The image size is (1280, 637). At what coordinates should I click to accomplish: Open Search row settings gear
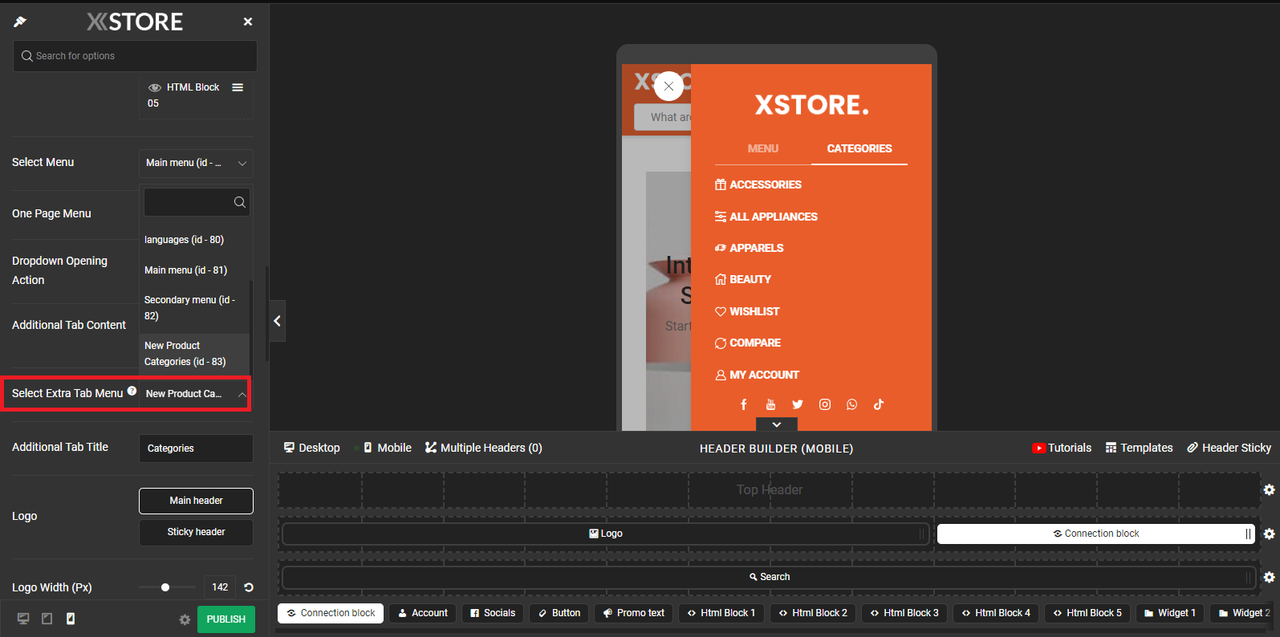[x=1269, y=577]
